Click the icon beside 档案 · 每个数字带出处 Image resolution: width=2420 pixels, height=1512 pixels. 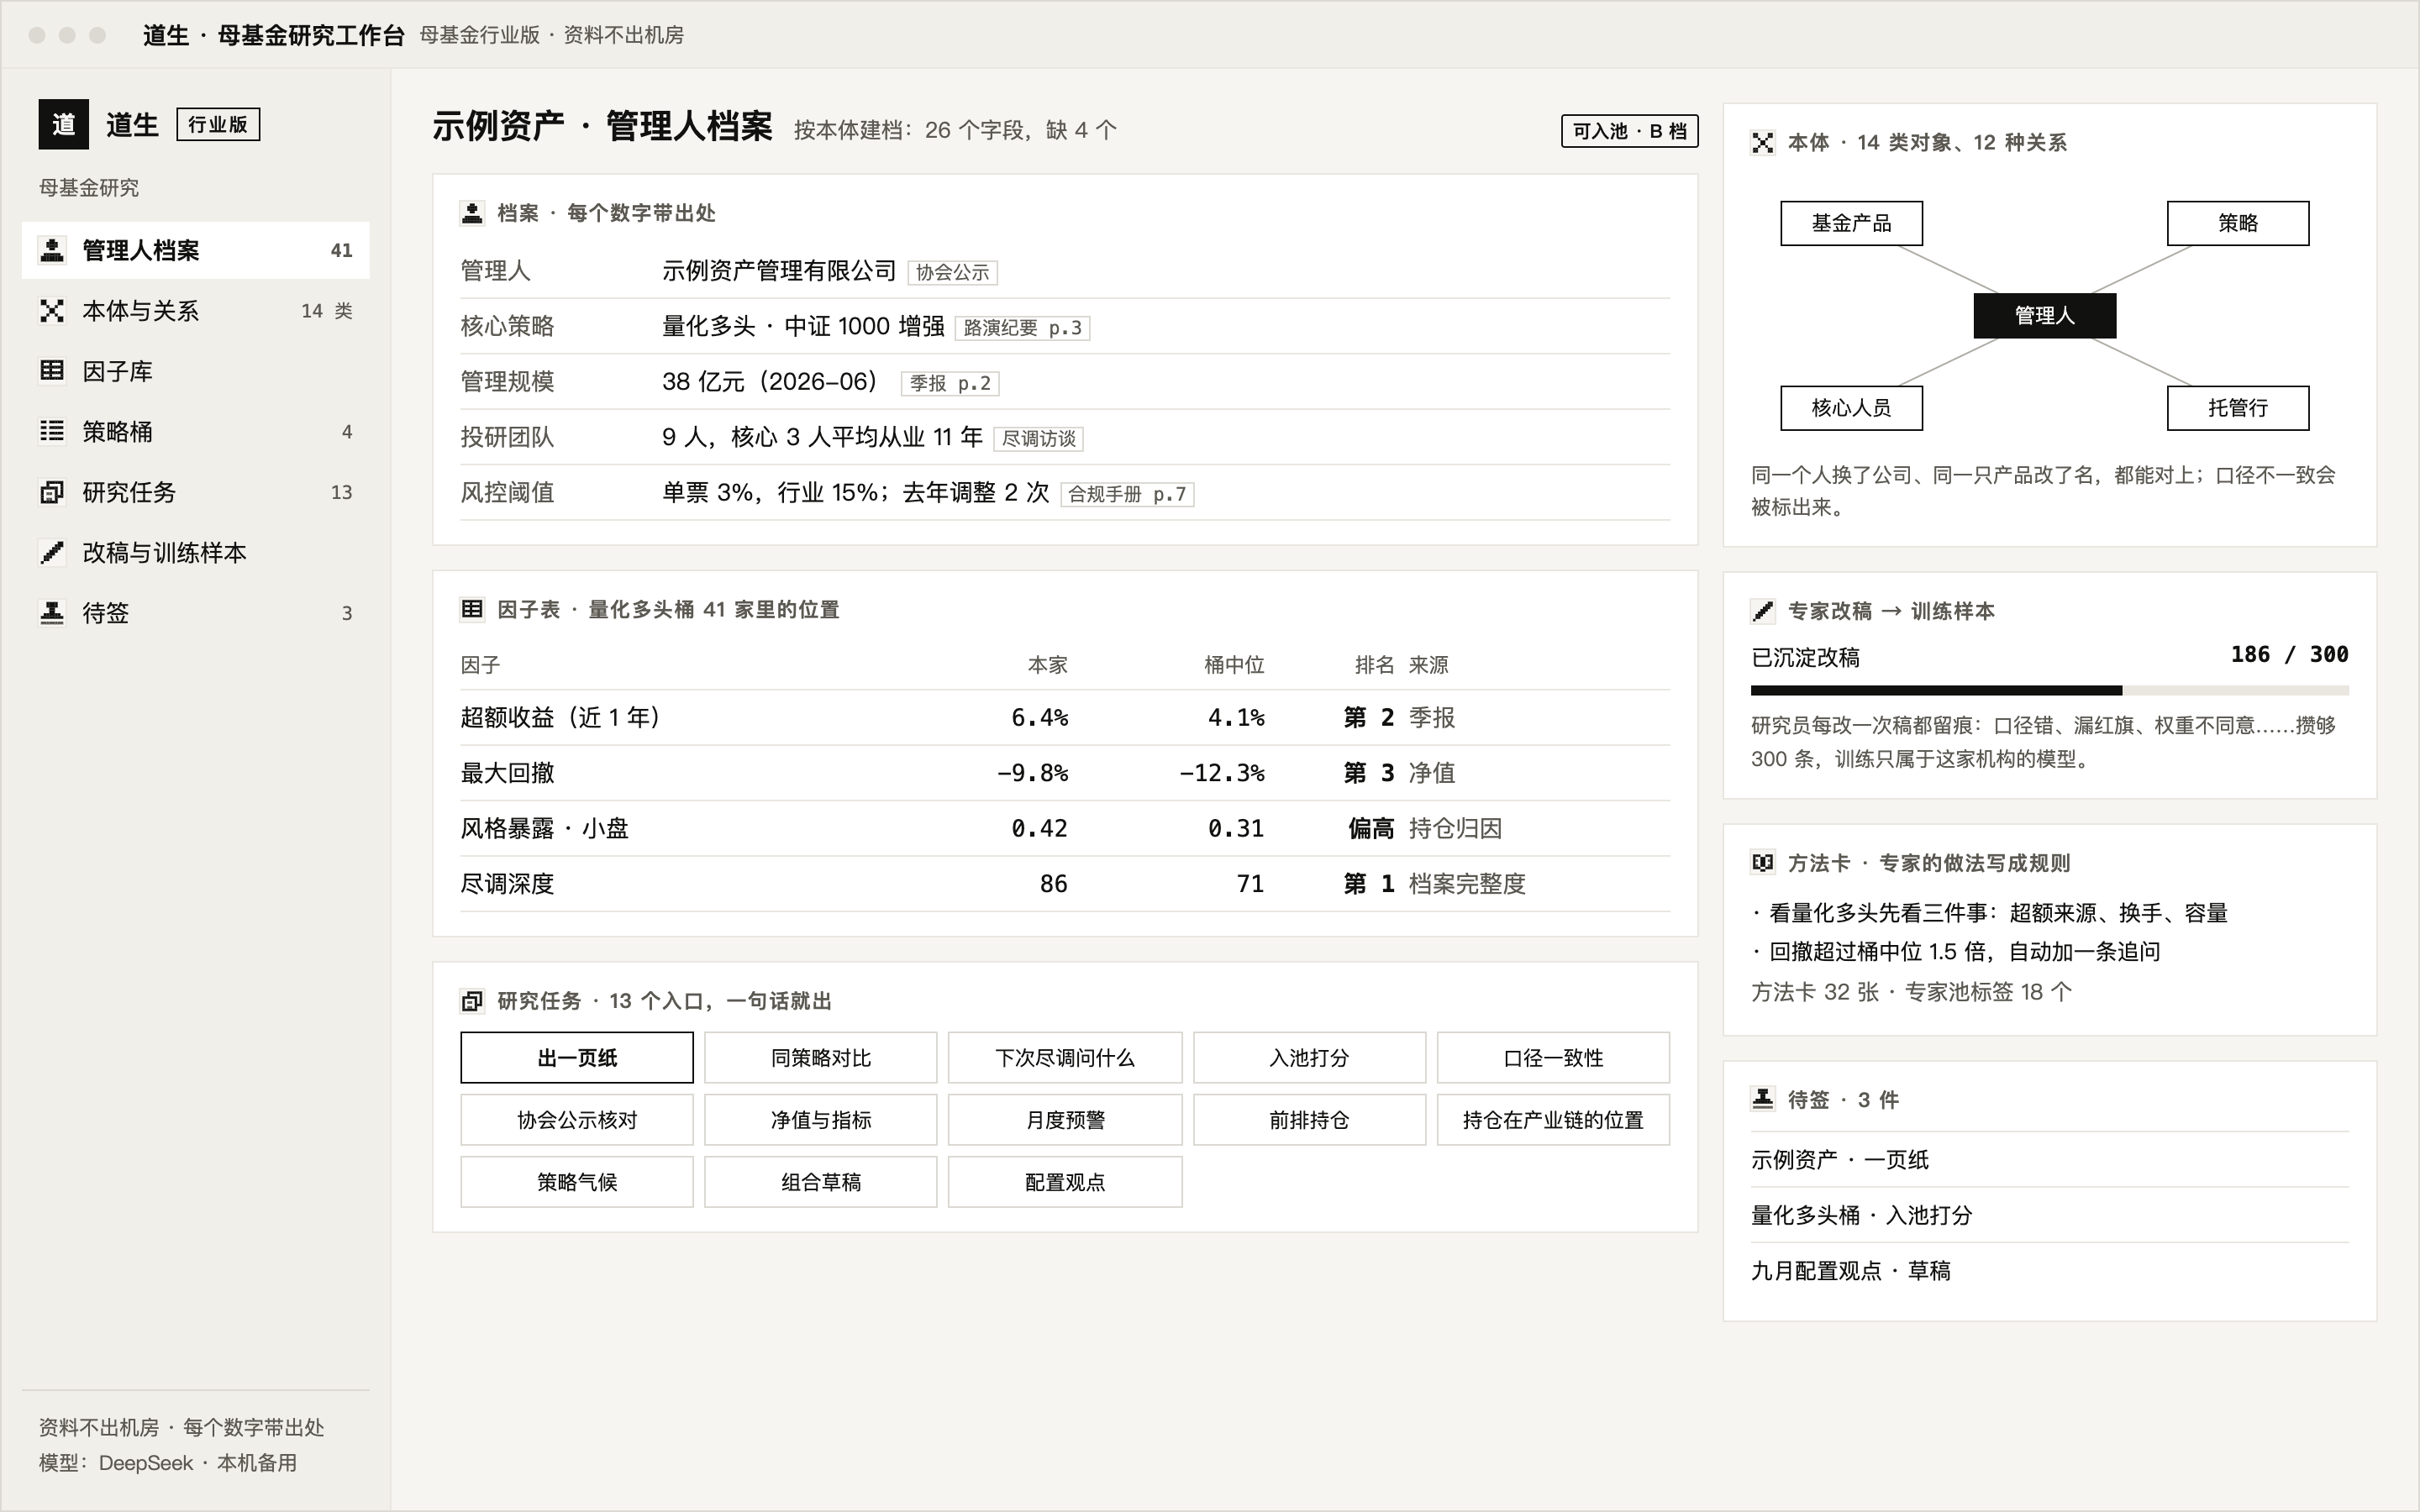tap(472, 213)
